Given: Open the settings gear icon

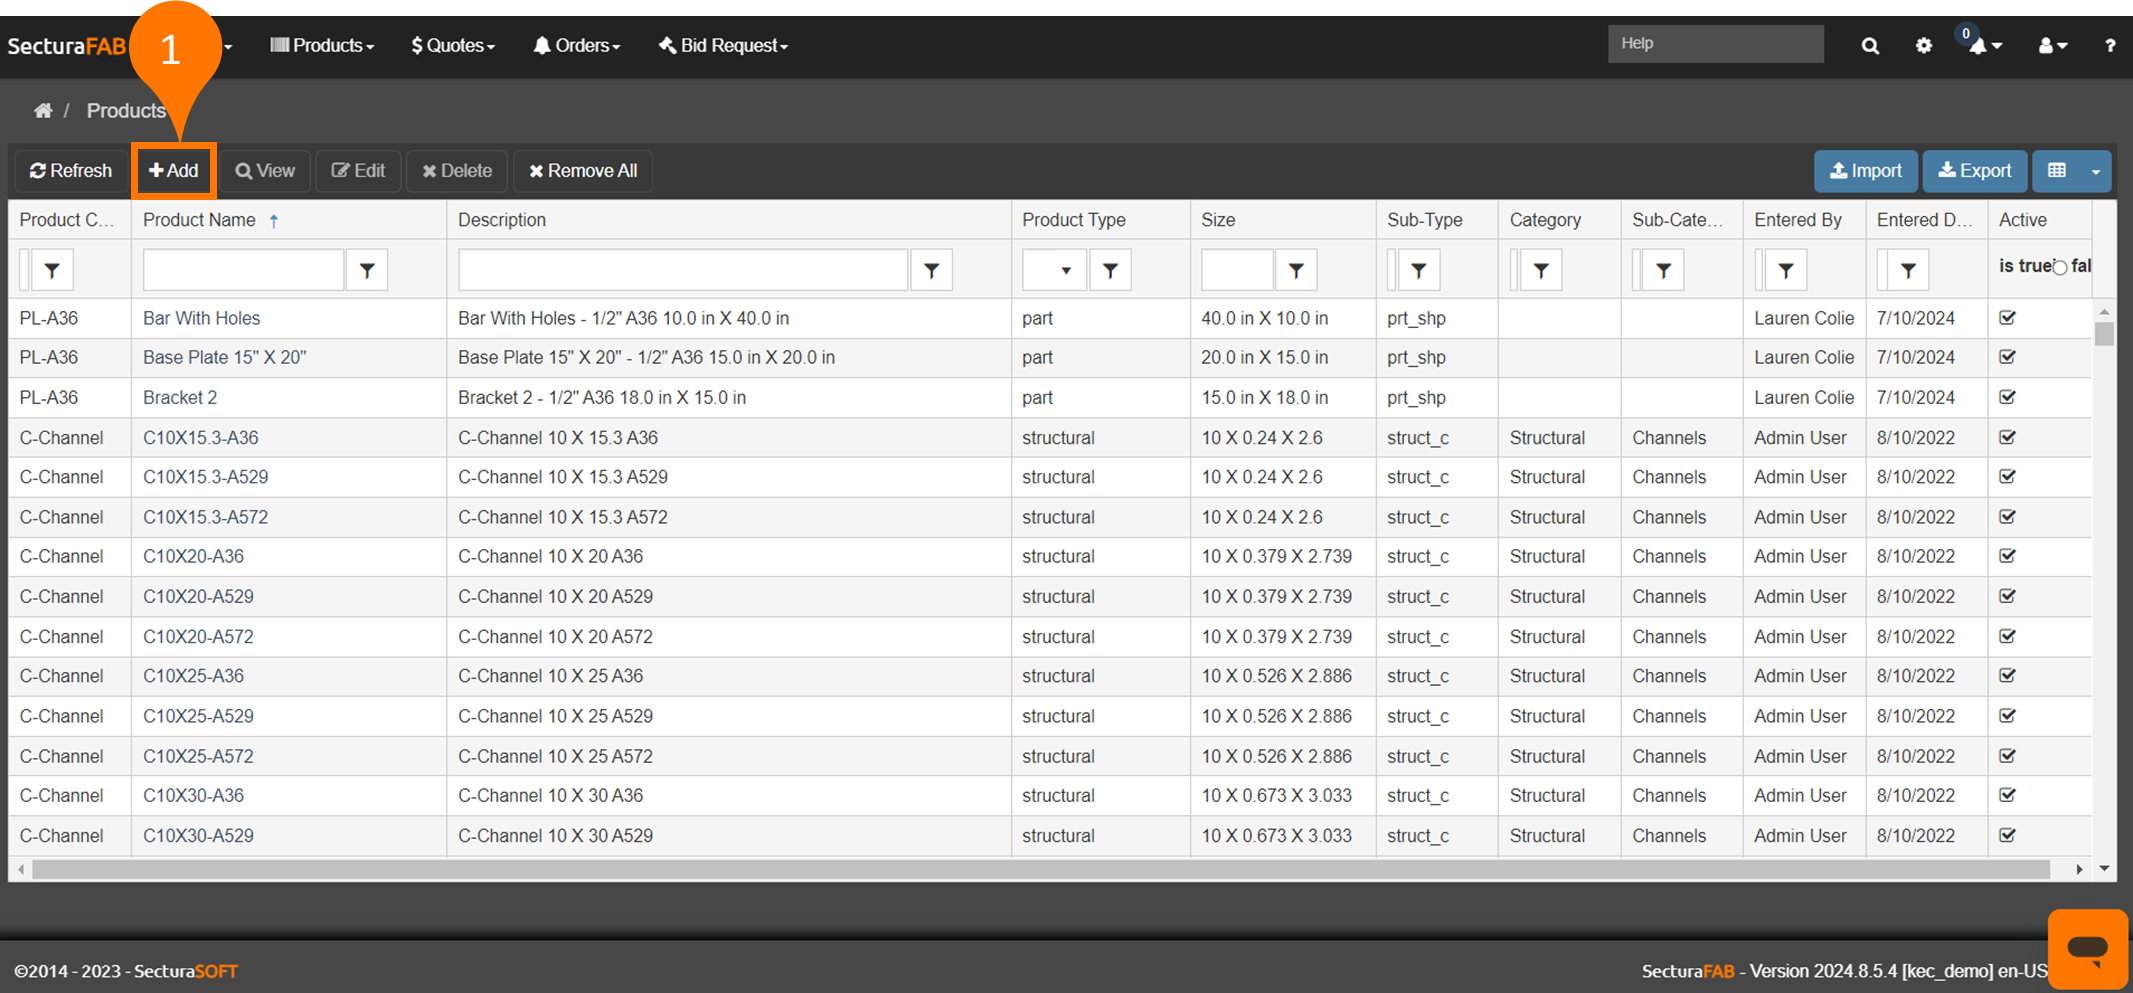Looking at the screenshot, I should 1923,46.
